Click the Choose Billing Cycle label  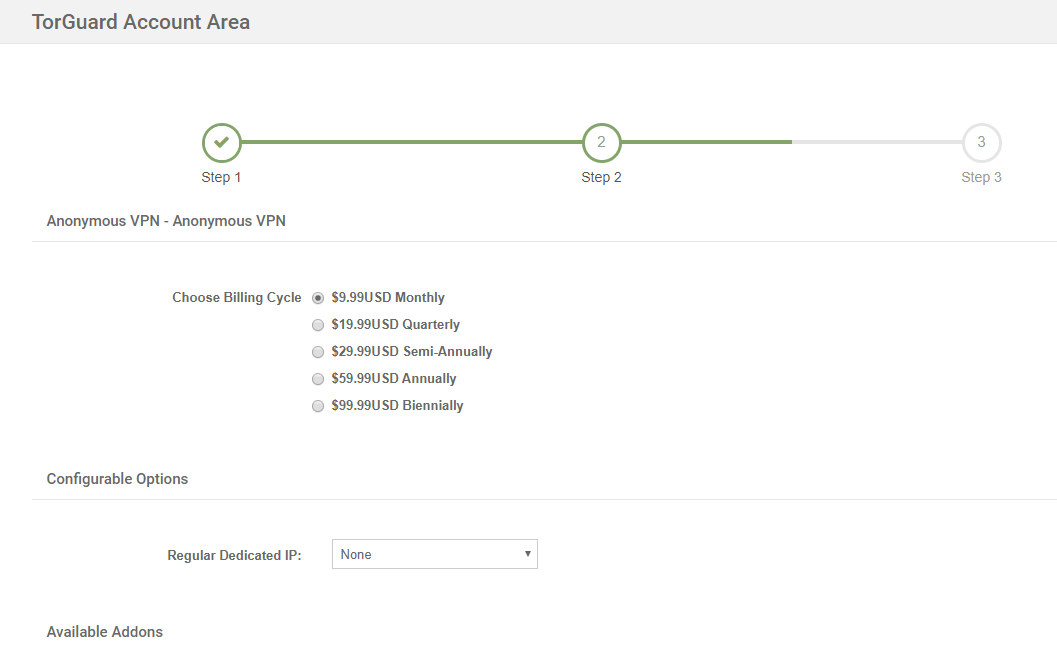click(237, 297)
